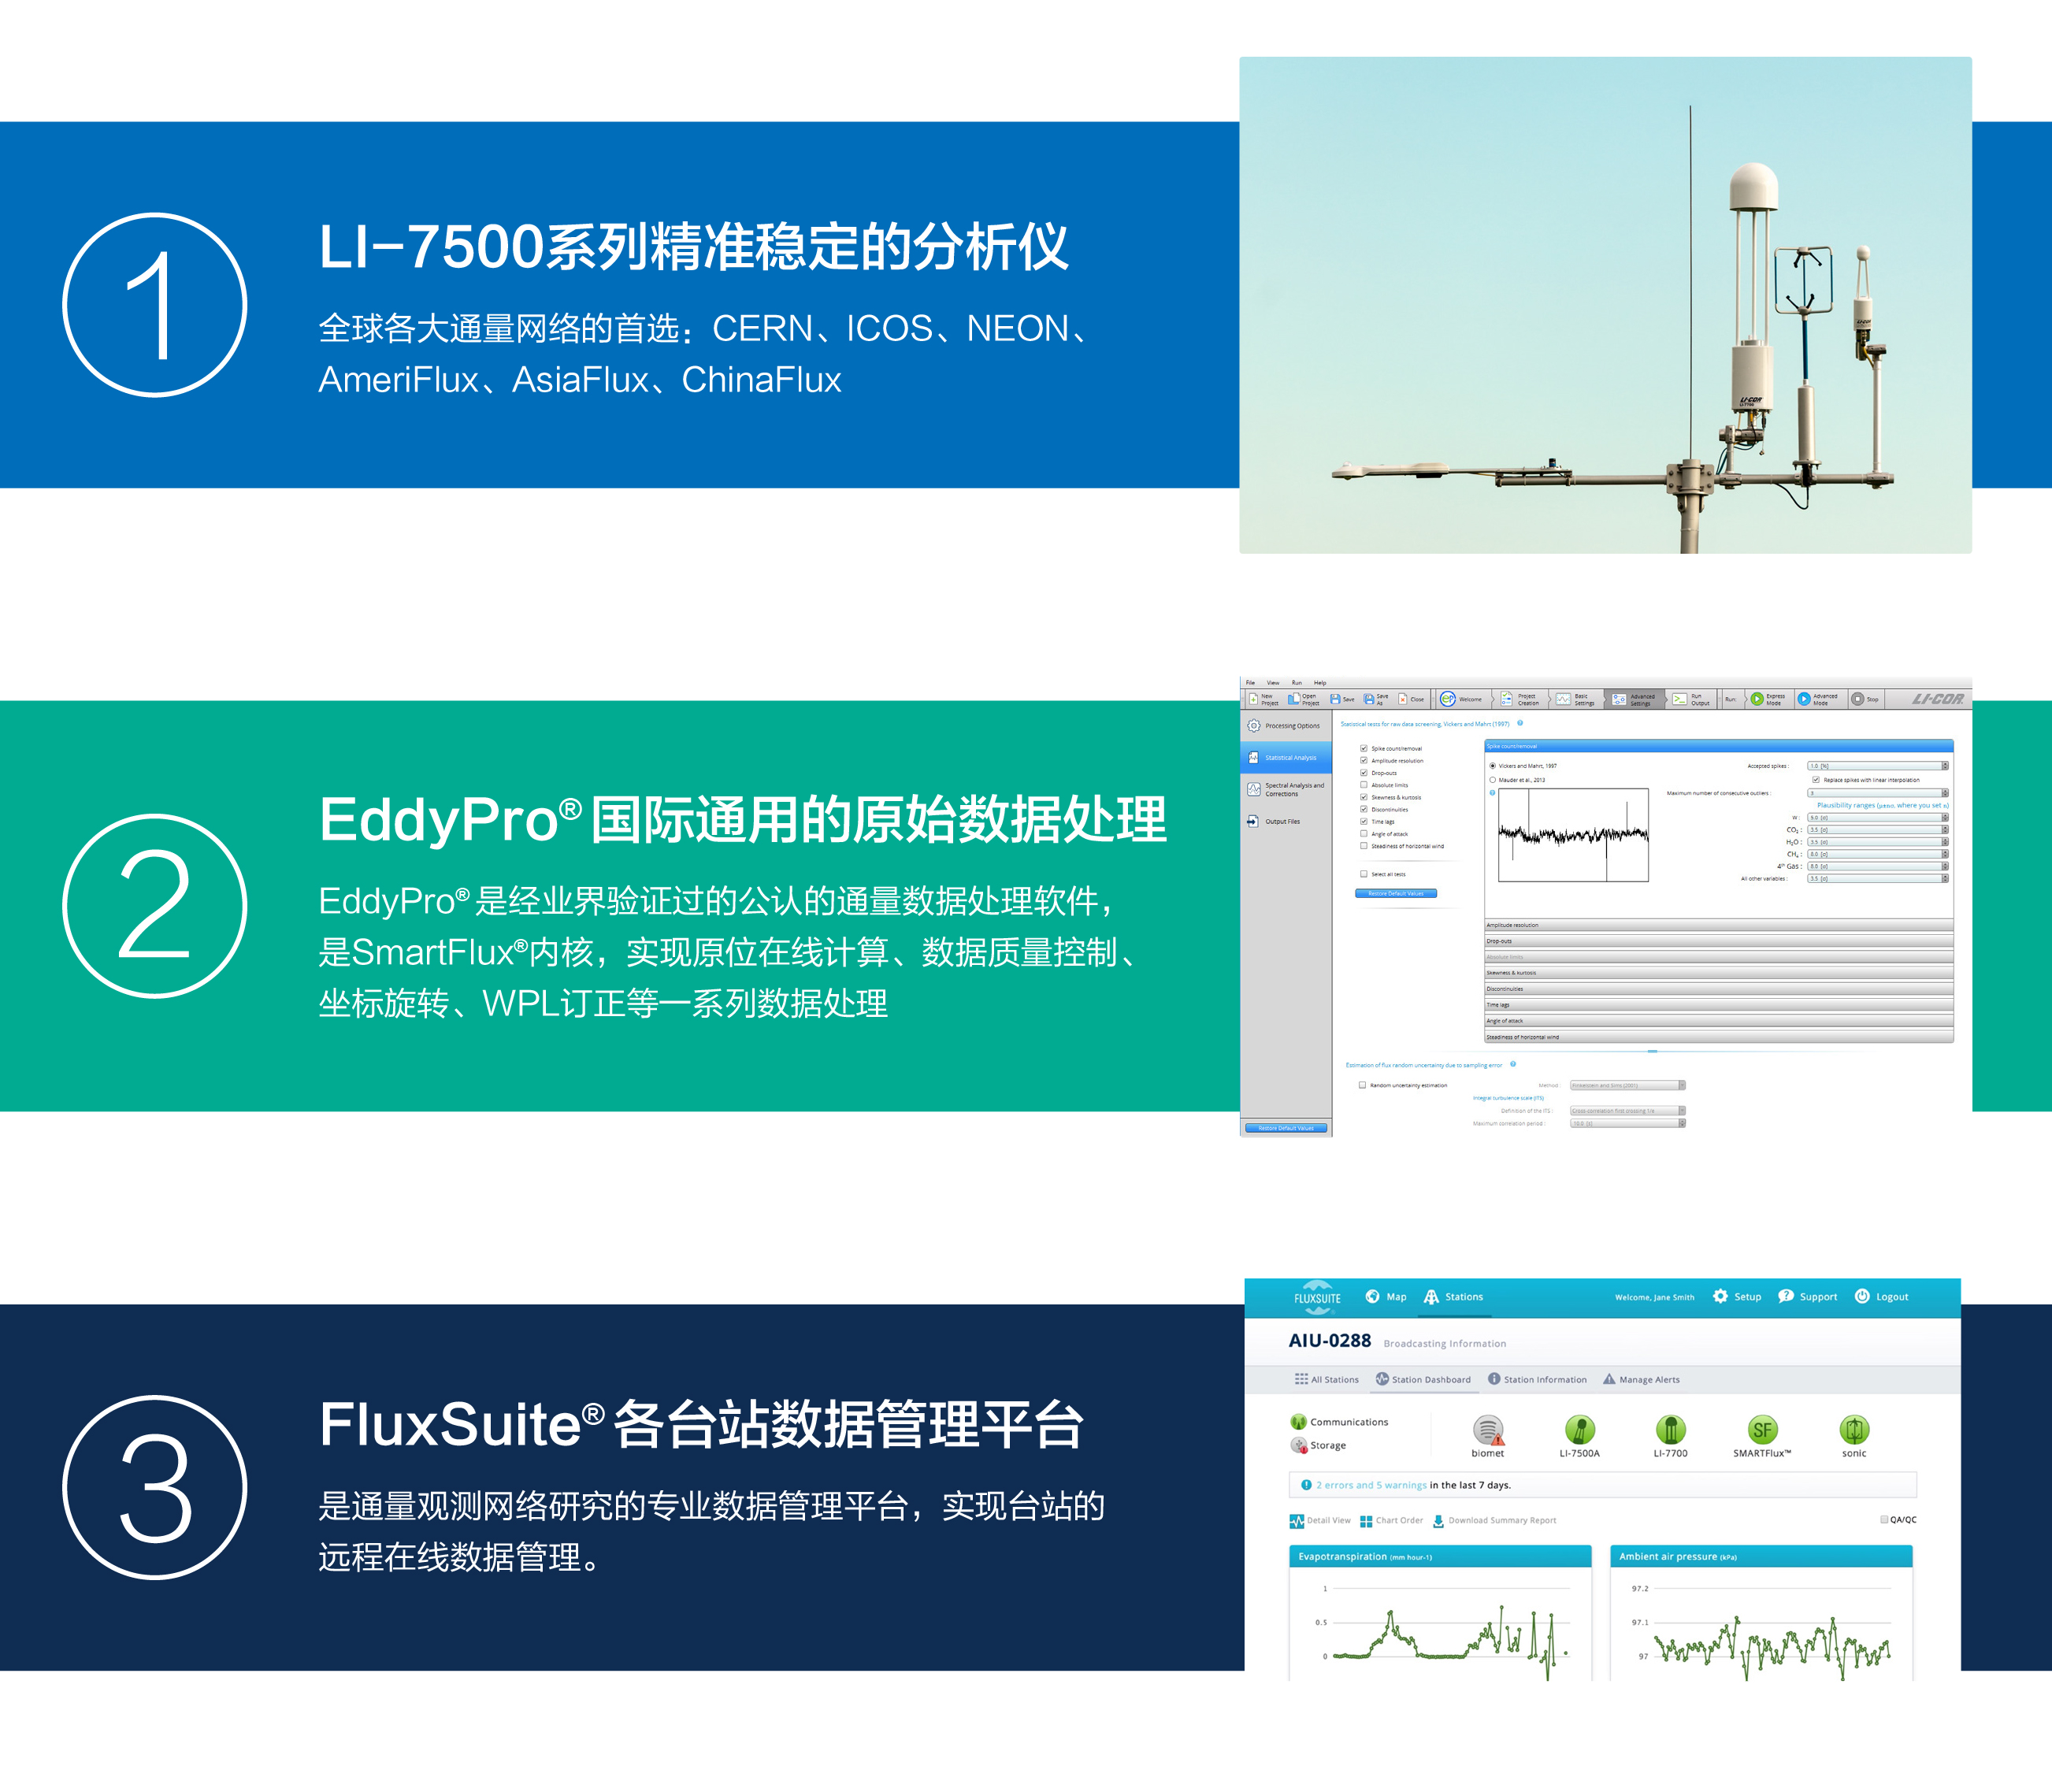This screenshot has height=1792, width=2052.
Task: Open the uncertainty Method dropdown
Action: coord(1628,1085)
